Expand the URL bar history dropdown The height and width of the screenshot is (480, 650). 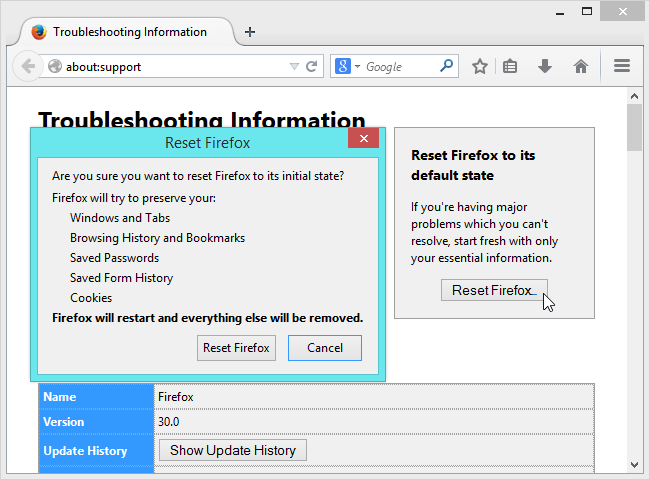[x=294, y=67]
